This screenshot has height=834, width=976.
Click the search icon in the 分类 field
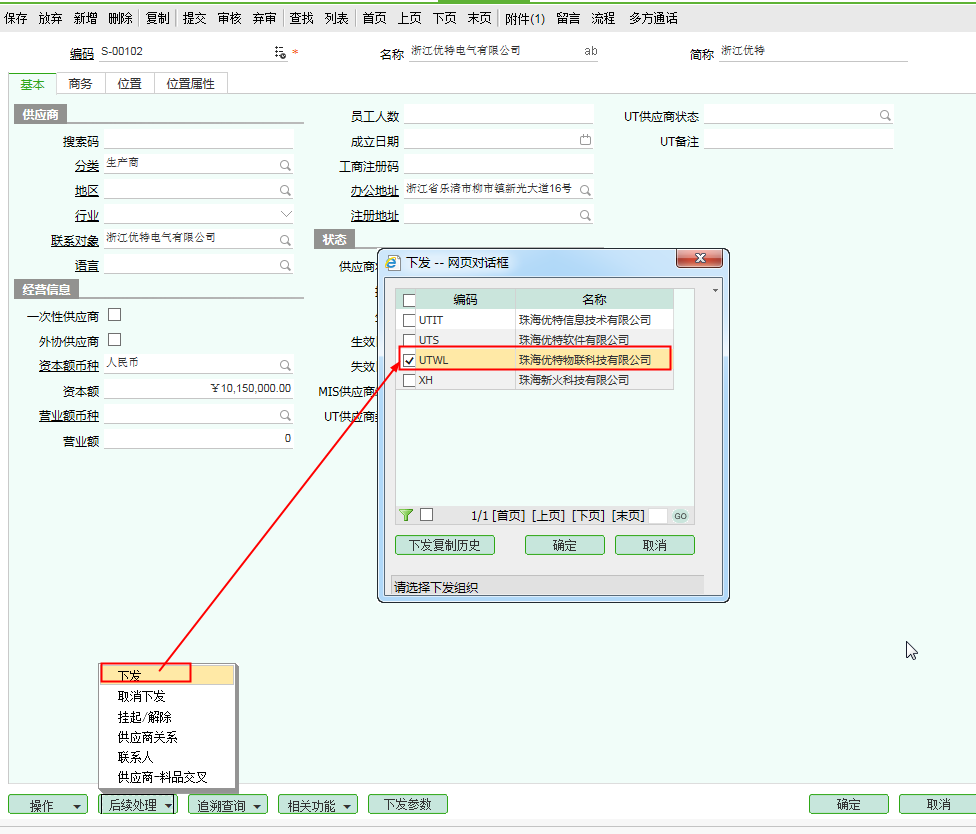click(x=285, y=165)
